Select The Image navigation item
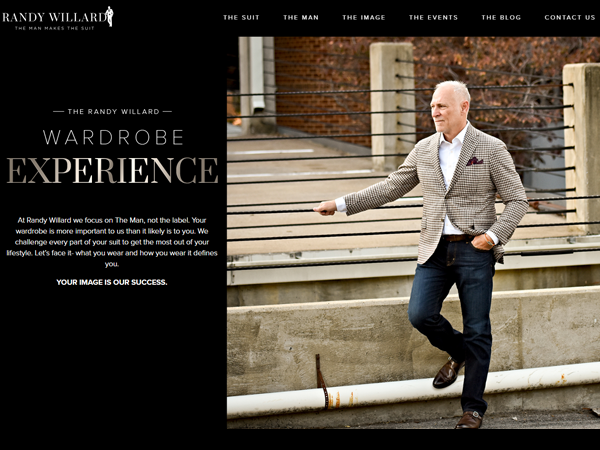This screenshot has width=600, height=450. 364,17
